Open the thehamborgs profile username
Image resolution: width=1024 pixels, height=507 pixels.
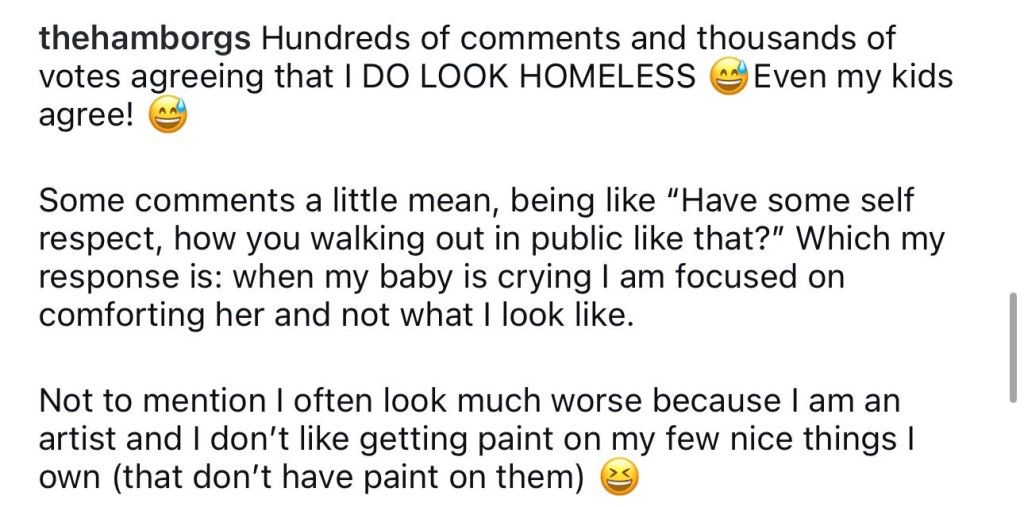point(144,40)
